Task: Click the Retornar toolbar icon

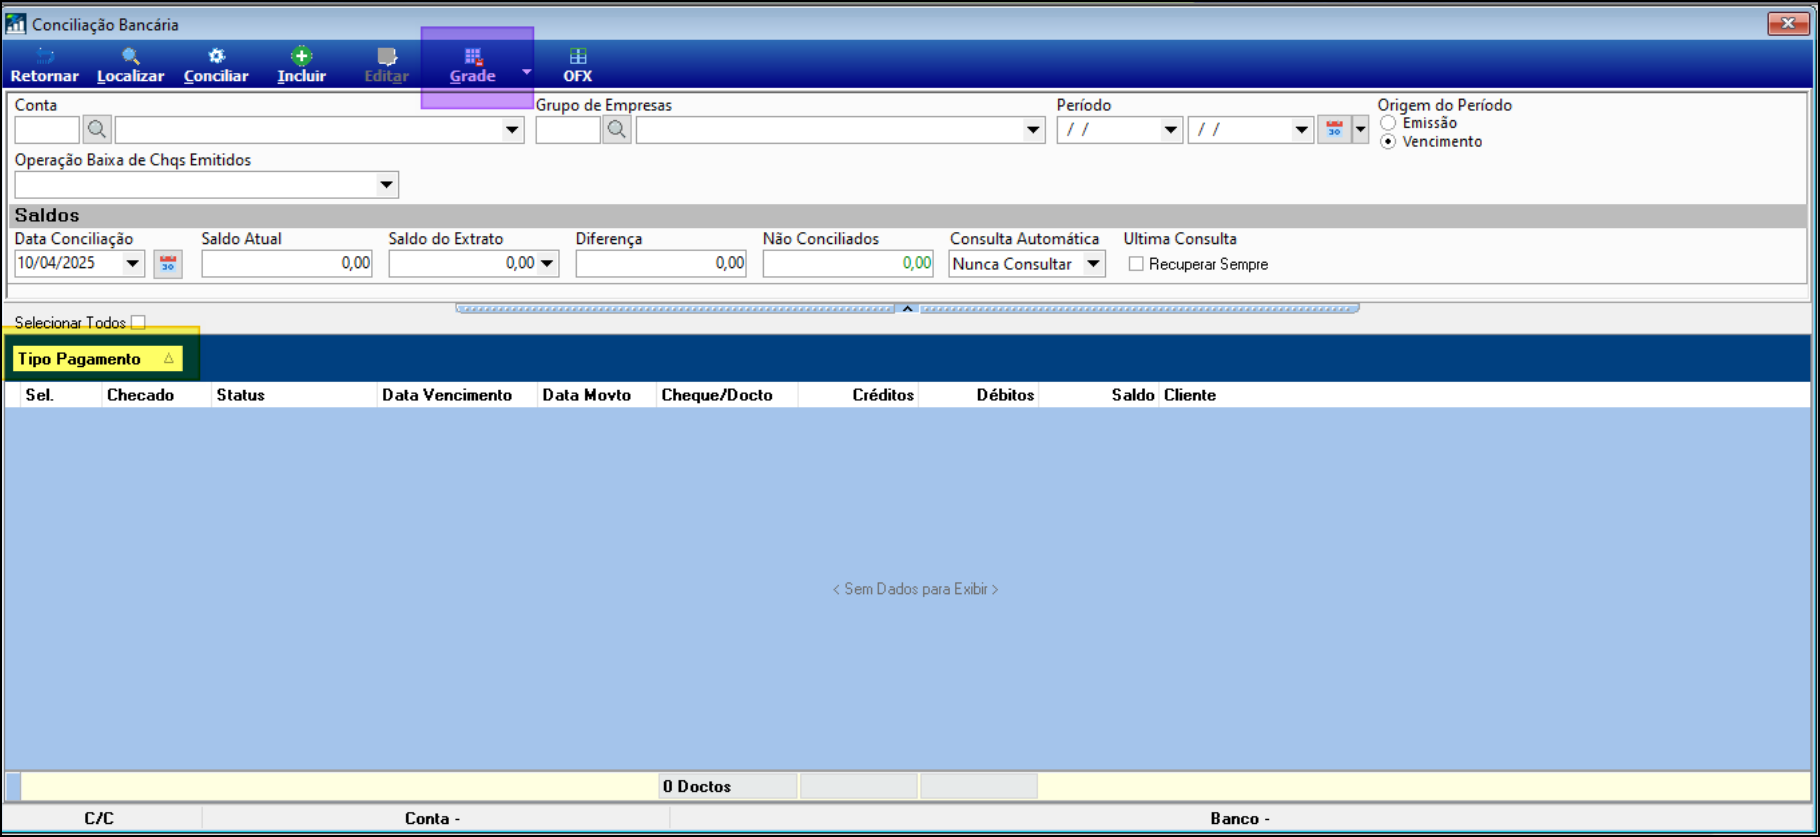Action: coord(44,65)
